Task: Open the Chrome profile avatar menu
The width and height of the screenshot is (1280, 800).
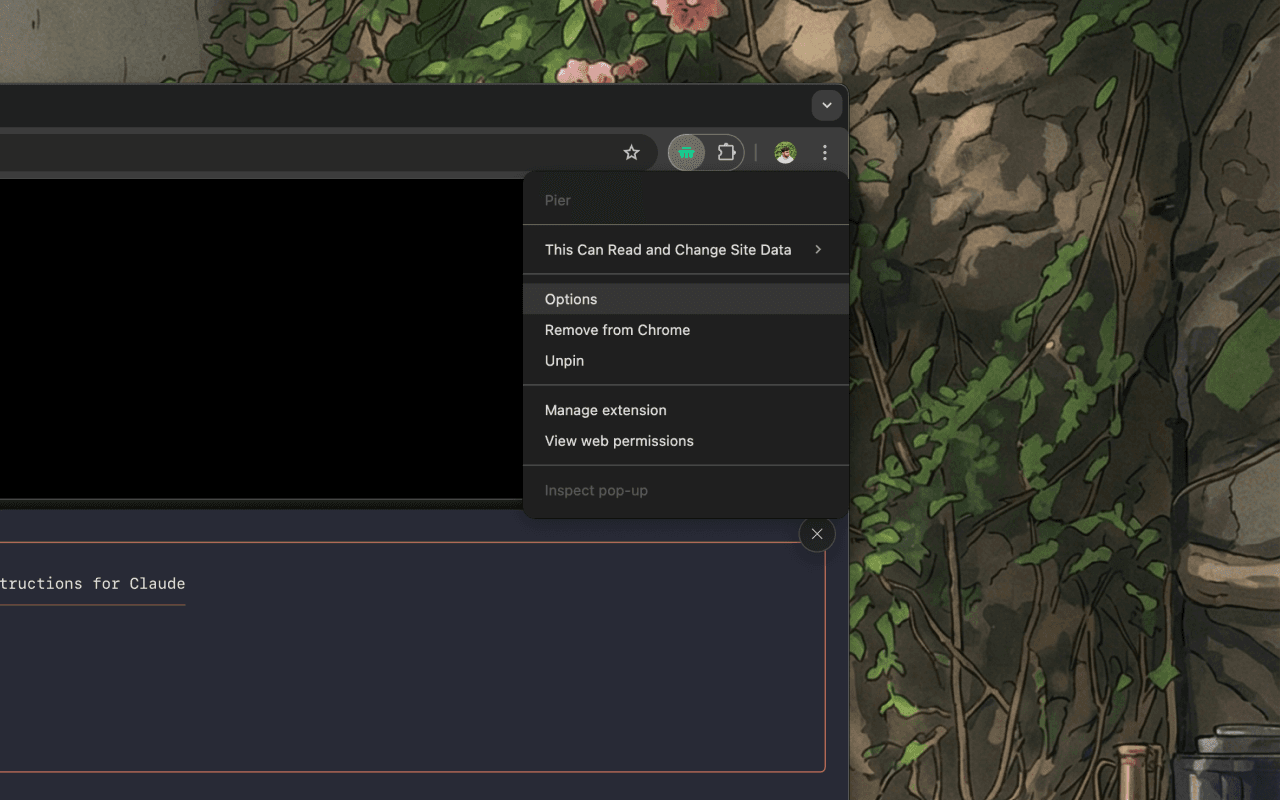Action: (x=785, y=152)
